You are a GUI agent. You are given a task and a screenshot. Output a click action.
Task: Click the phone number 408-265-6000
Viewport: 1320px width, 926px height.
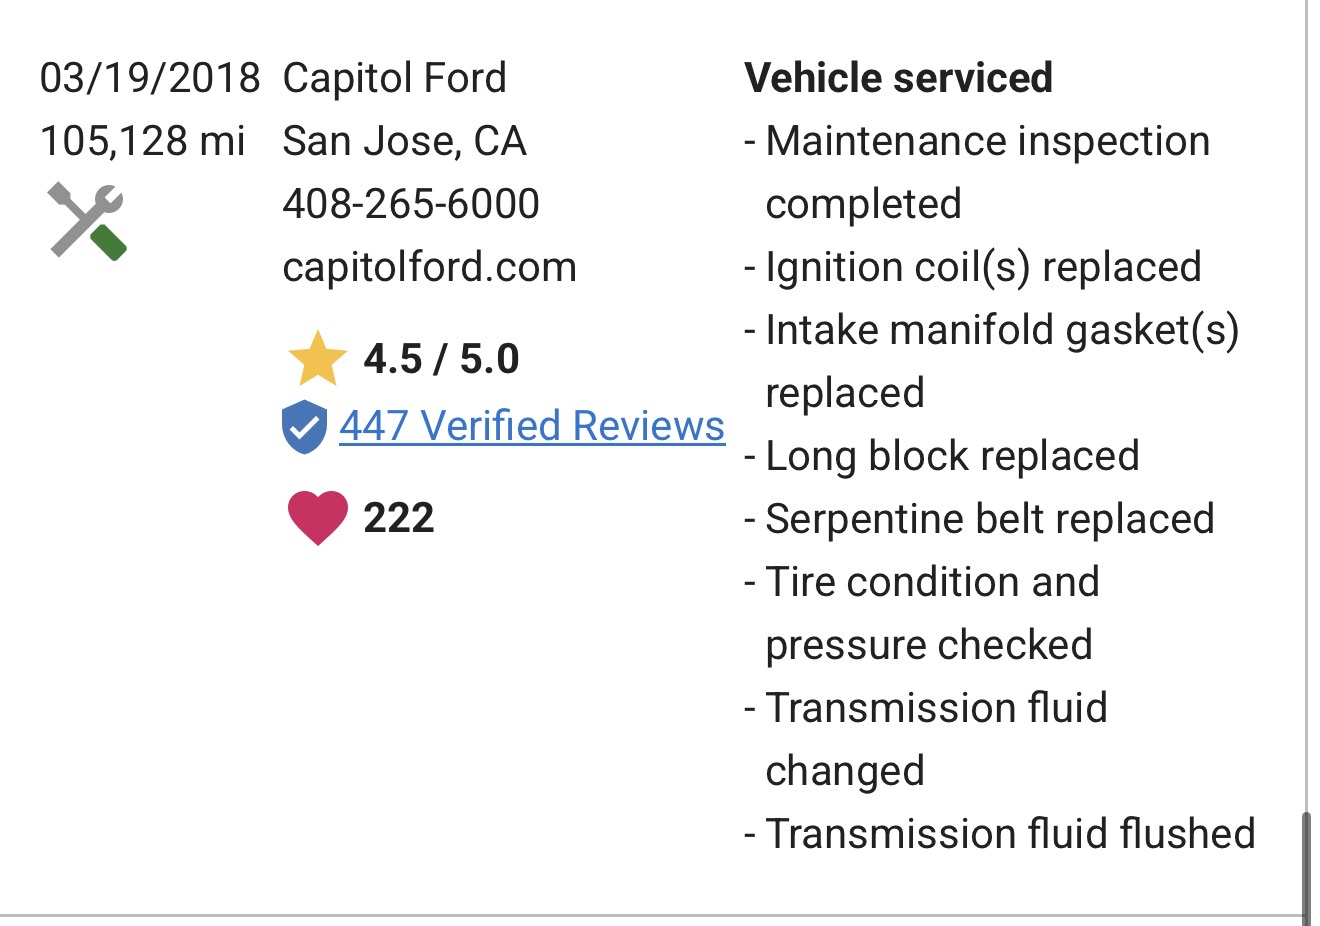[410, 204]
